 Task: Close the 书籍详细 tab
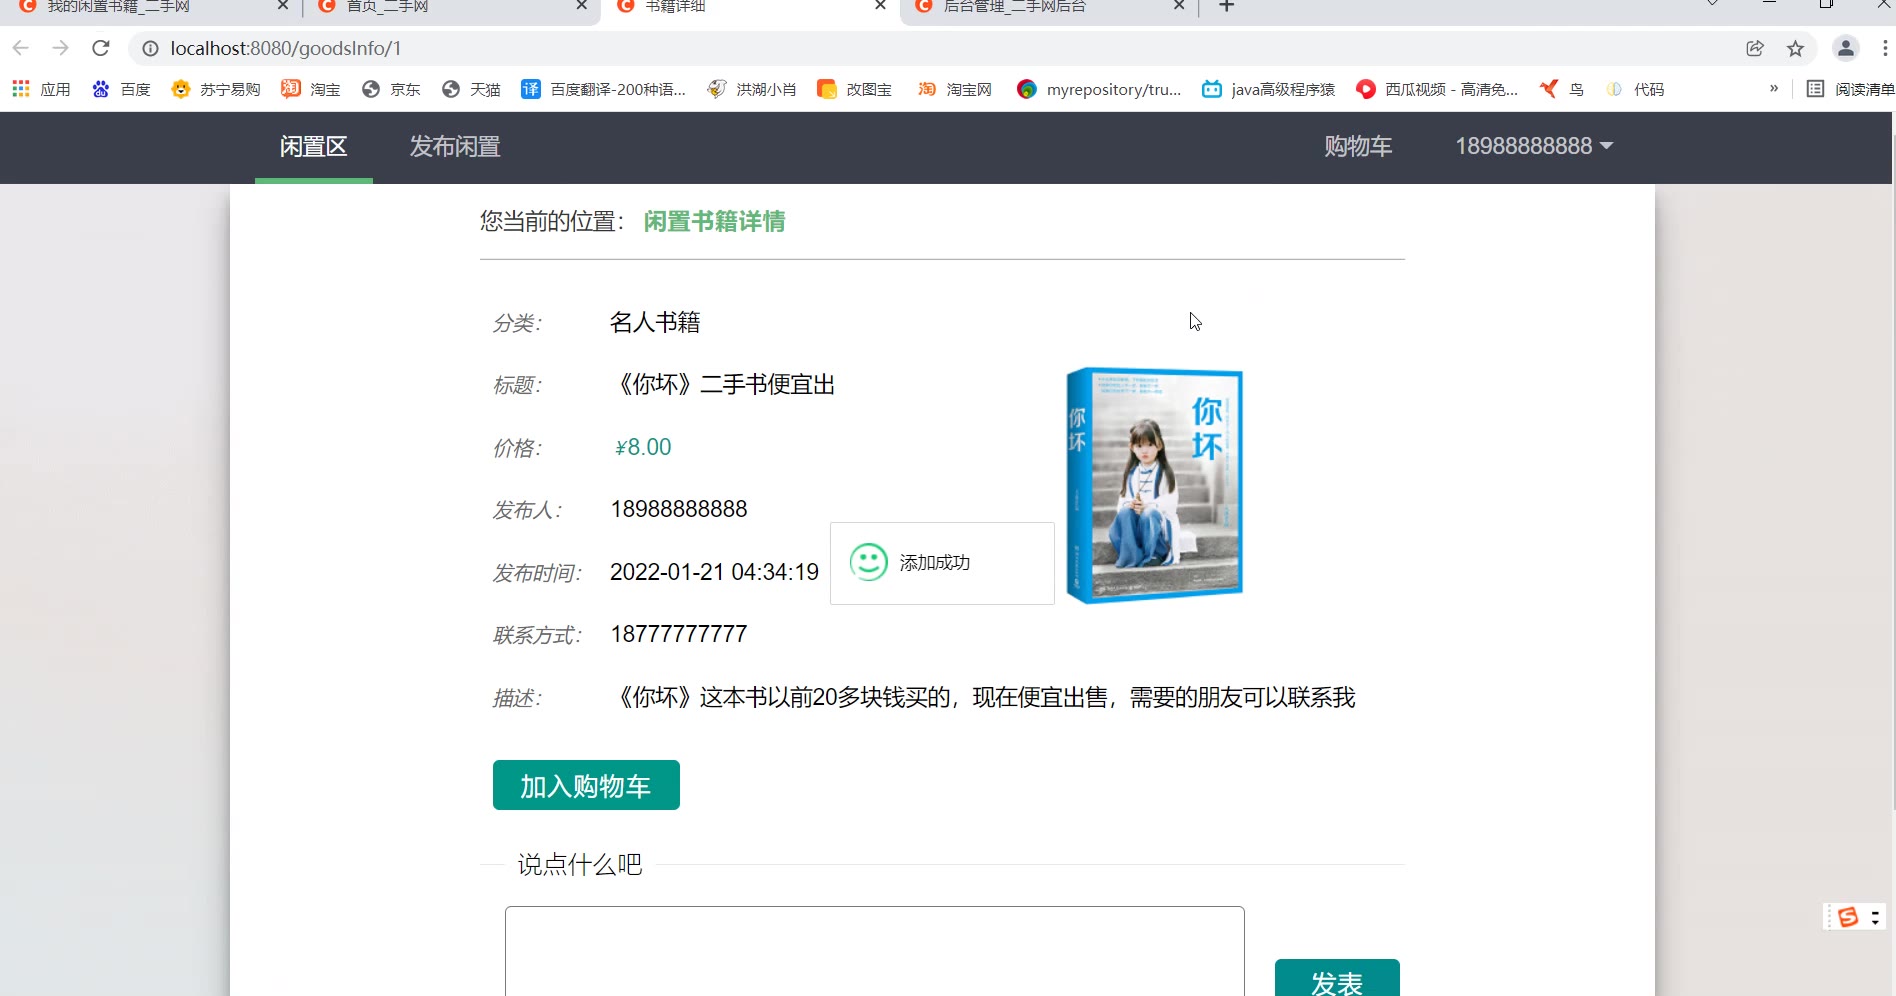pyautogui.click(x=880, y=5)
